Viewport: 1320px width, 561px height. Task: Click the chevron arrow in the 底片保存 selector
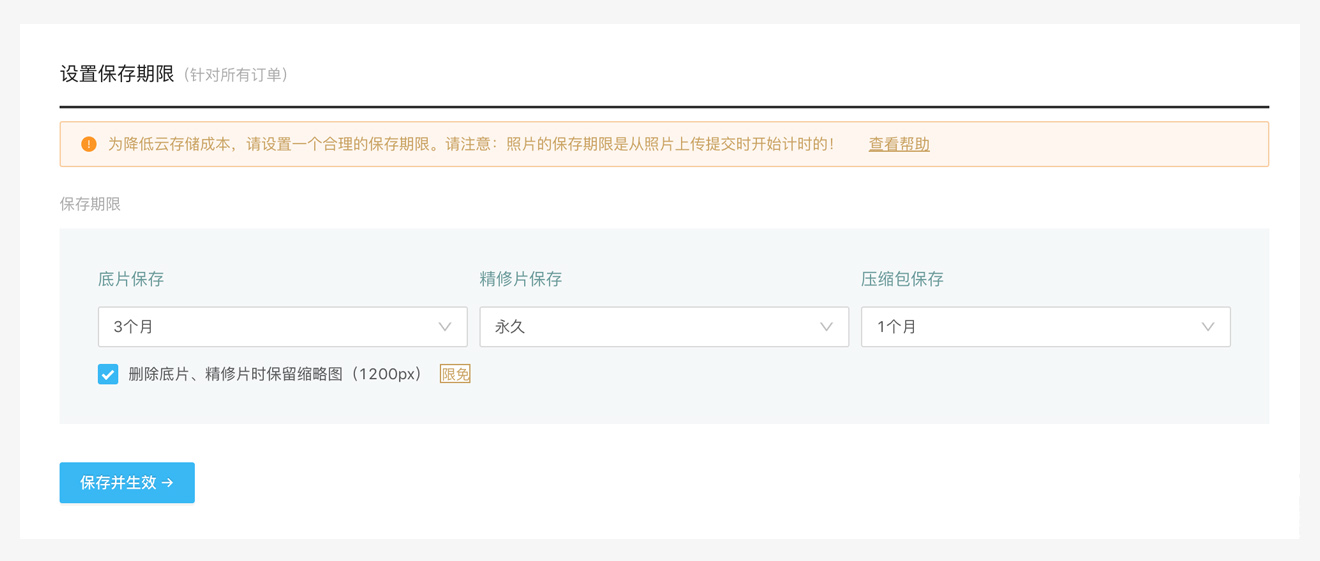coord(445,327)
